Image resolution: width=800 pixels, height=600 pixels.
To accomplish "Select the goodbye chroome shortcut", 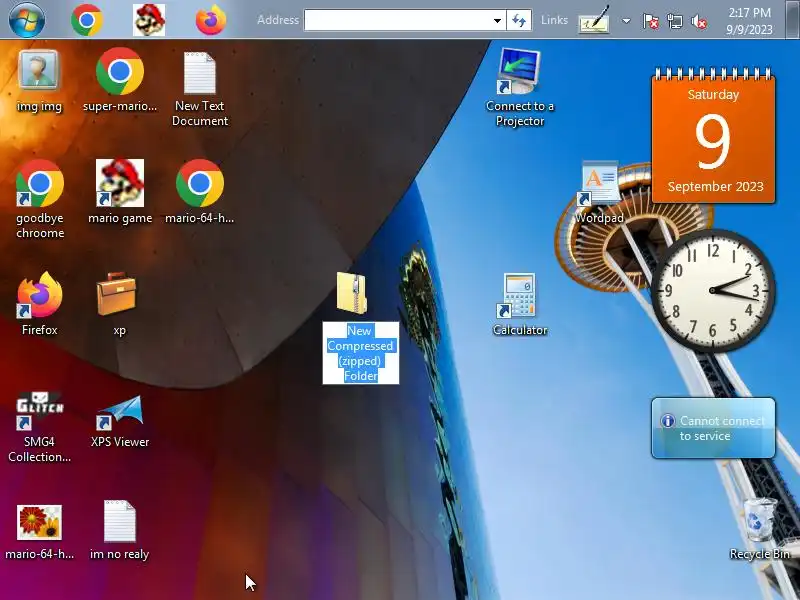I will (x=40, y=199).
